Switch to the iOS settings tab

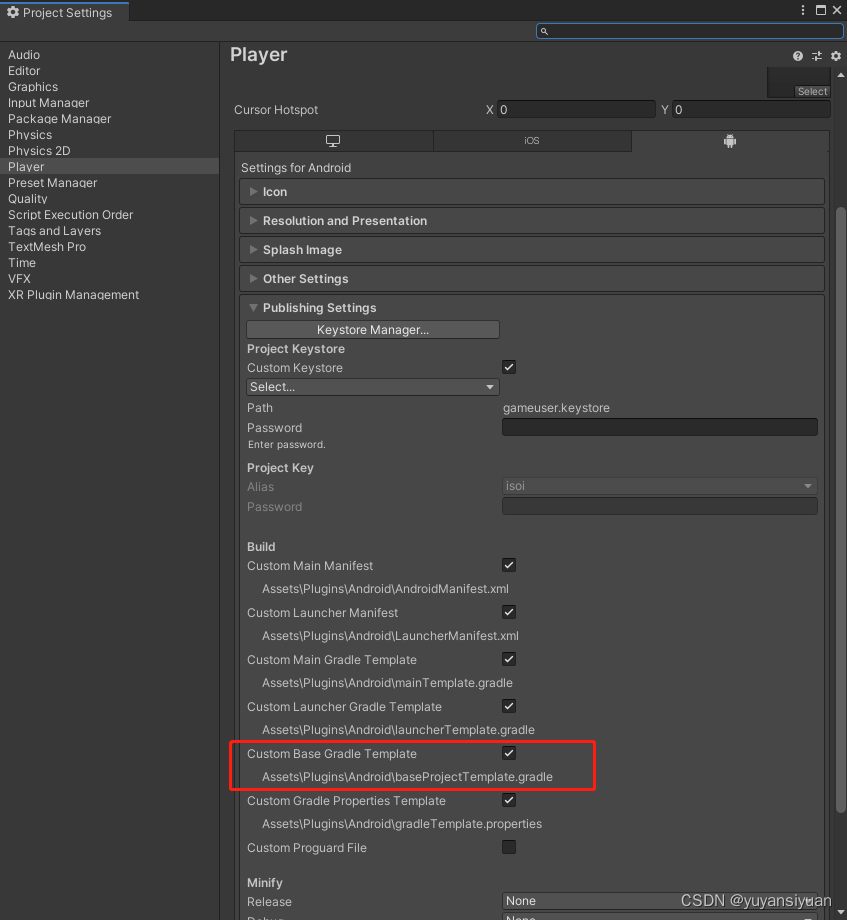click(x=532, y=141)
